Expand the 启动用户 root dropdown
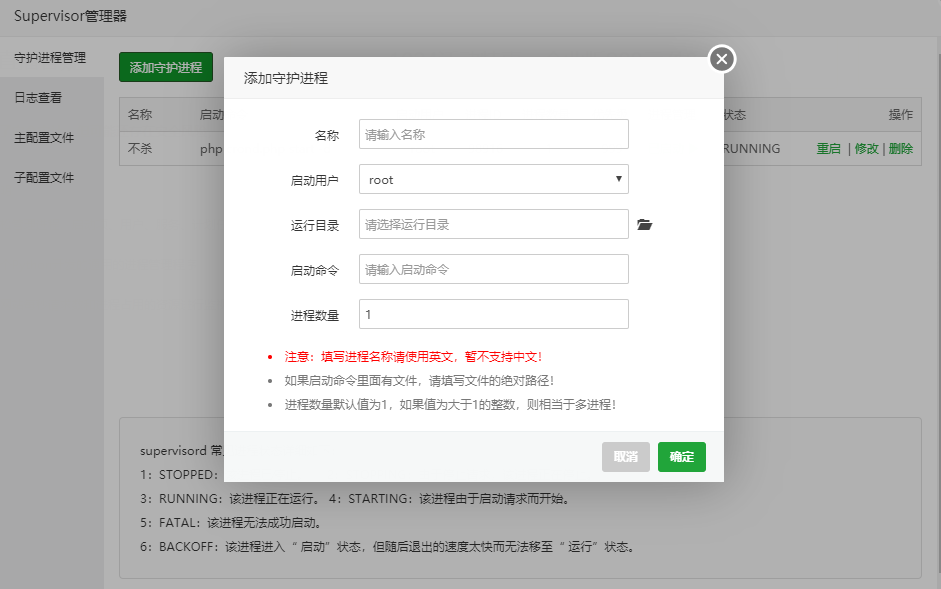Viewport: 941px width, 589px height. (x=493, y=179)
